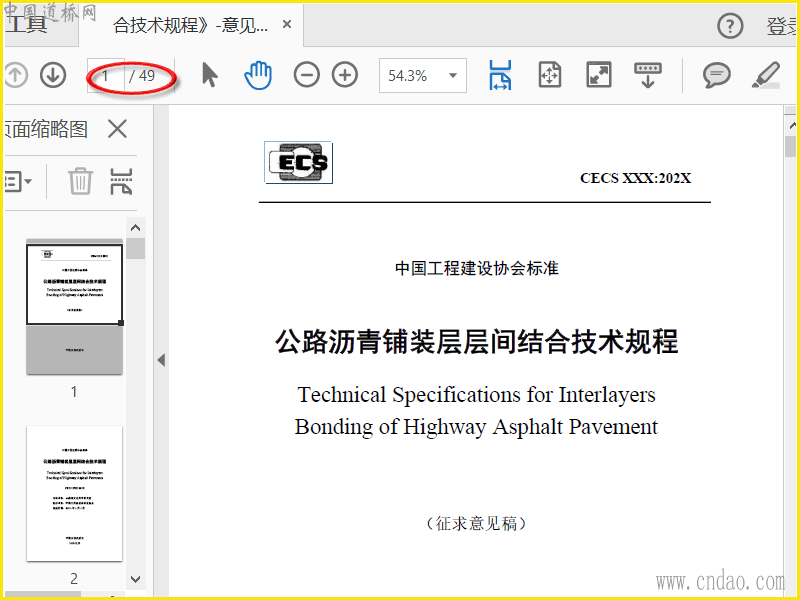This screenshot has height=600, width=800.
Task: Click the page number input field
Action: point(106,76)
